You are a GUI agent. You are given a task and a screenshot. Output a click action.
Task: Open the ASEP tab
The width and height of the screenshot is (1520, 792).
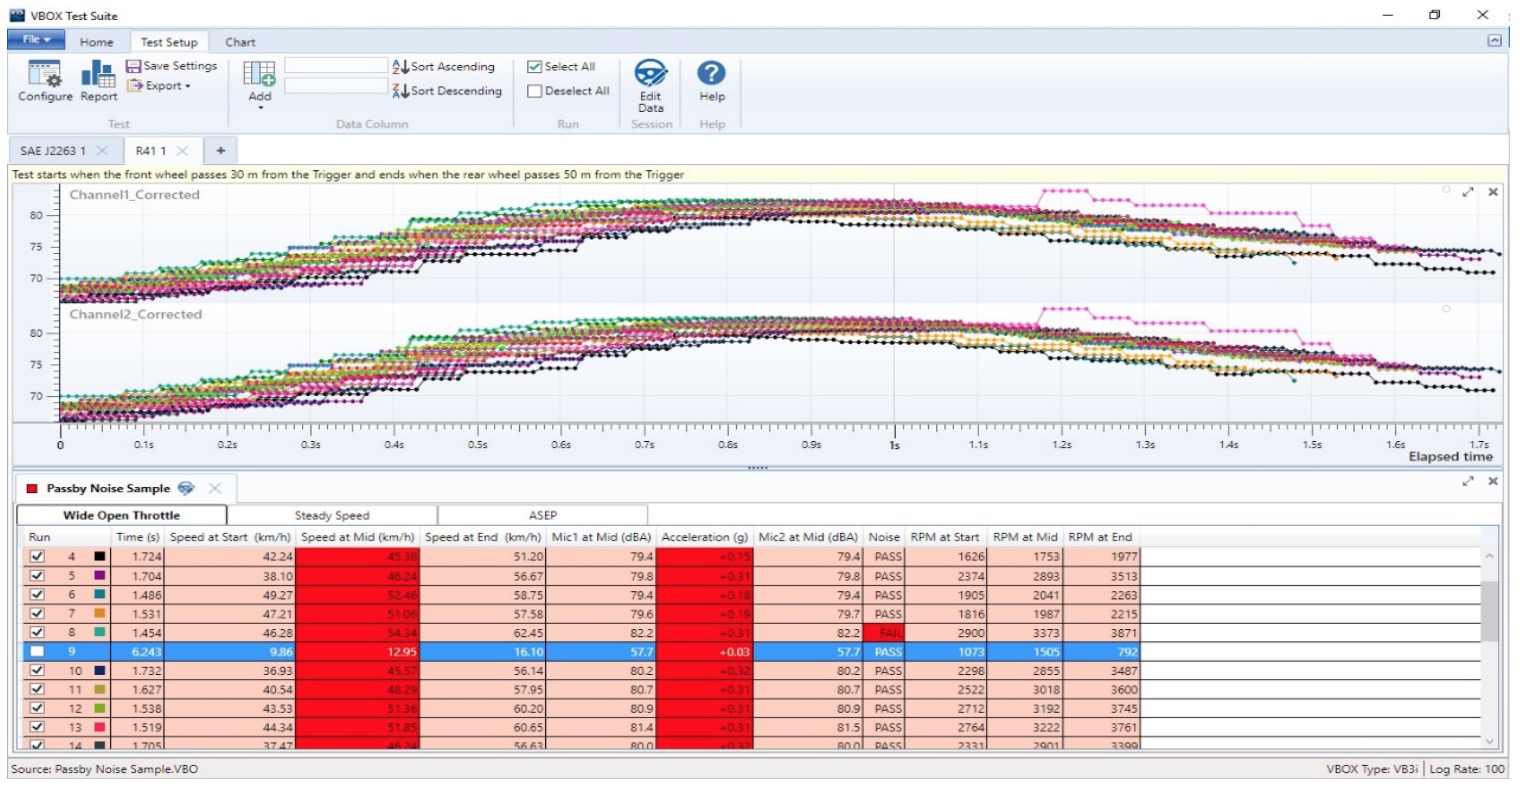(543, 516)
